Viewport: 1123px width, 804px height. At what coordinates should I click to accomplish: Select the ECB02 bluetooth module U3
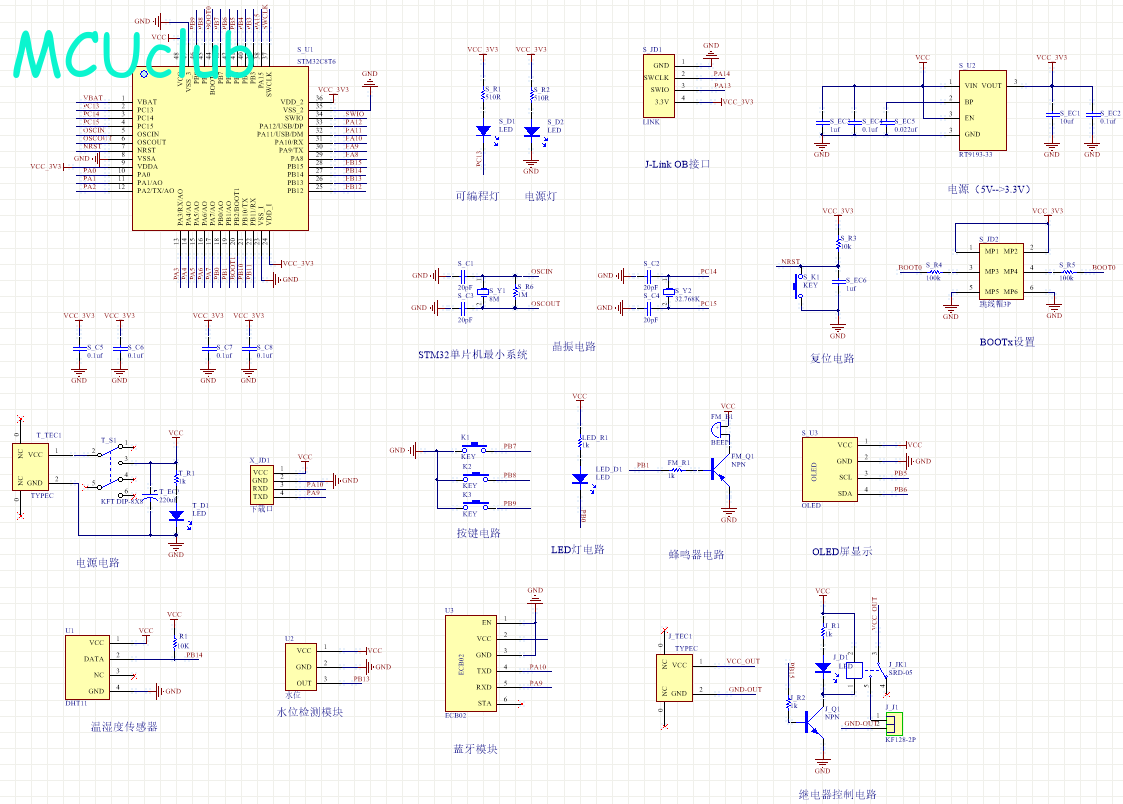(471, 663)
